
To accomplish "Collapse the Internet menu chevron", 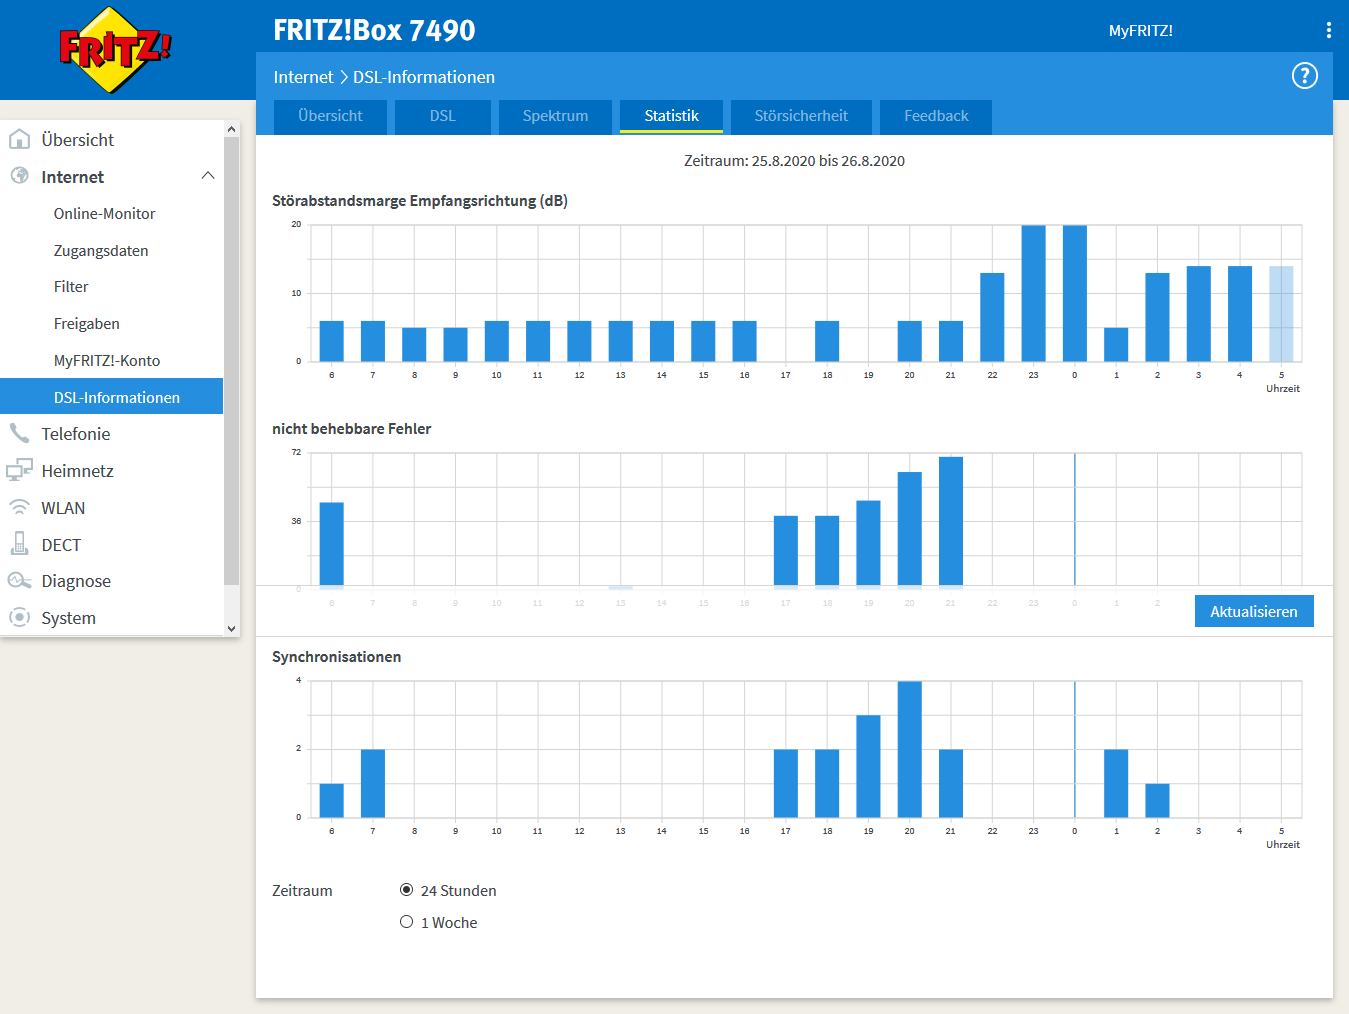I will point(208,176).
